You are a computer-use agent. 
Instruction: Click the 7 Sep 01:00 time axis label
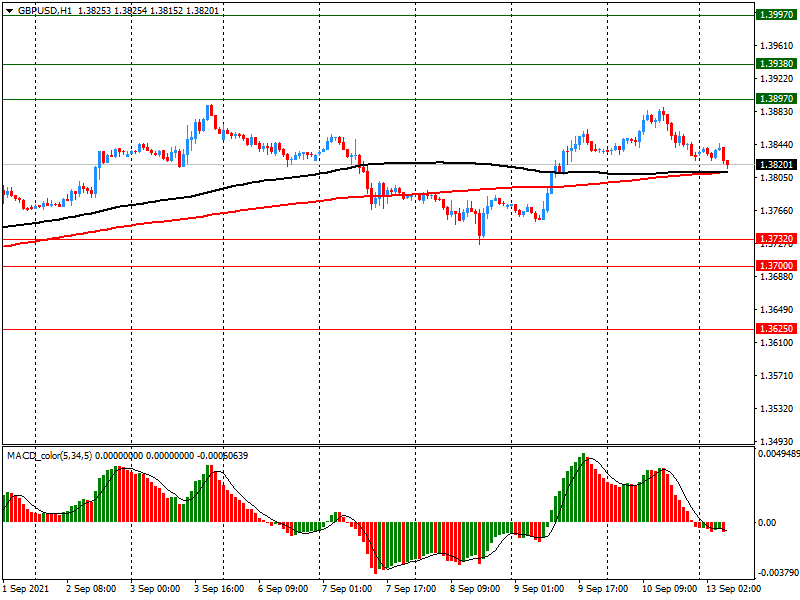tap(347, 589)
